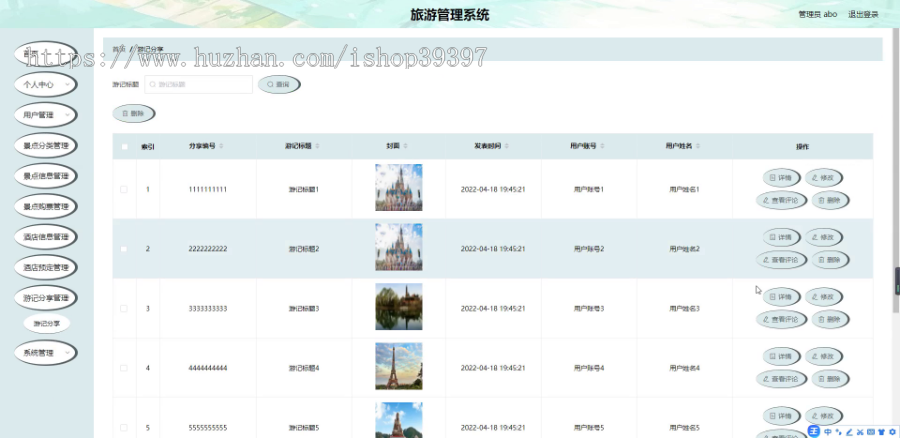Click the magnifier icon in the 游记标题 search field

click(x=153, y=84)
